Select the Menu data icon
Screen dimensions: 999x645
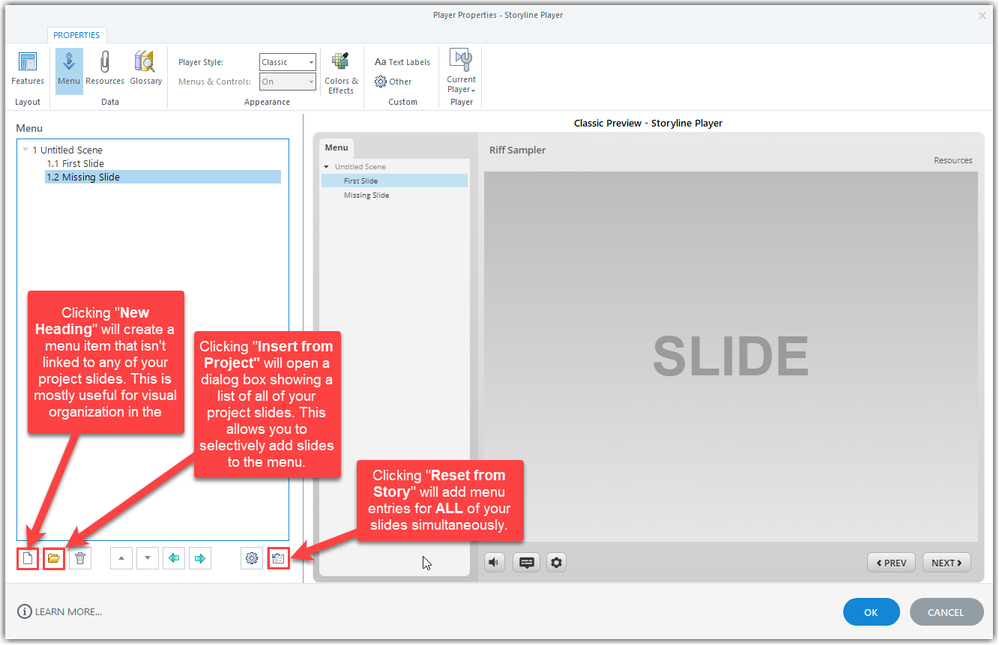point(69,69)
